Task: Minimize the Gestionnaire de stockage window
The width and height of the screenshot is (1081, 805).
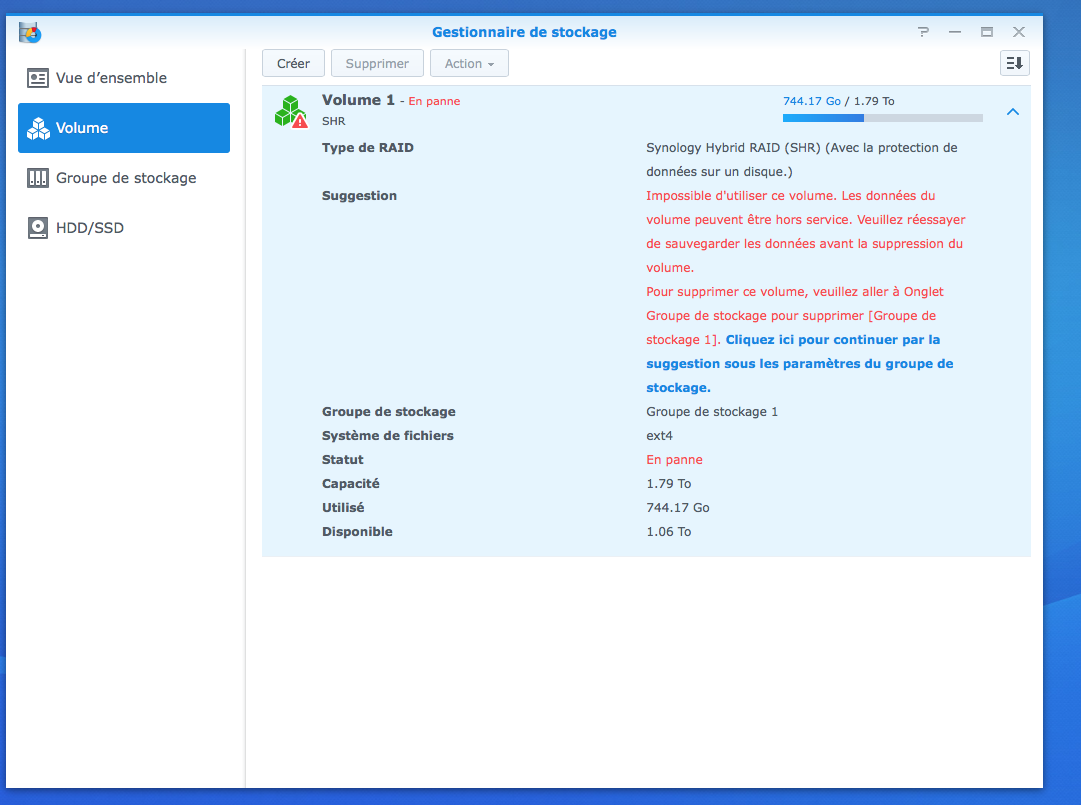Action: coord(955,32)
